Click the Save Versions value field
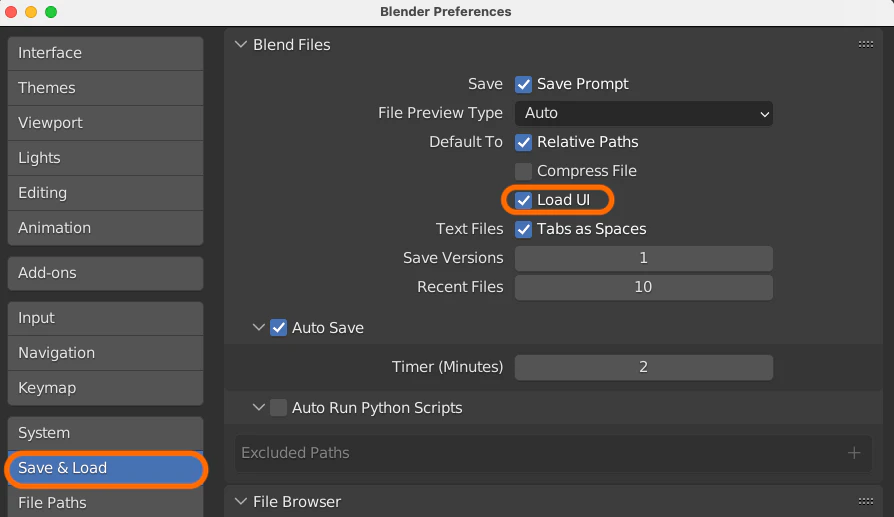This screenshot has height=517, width=894. tap(644, 258)
